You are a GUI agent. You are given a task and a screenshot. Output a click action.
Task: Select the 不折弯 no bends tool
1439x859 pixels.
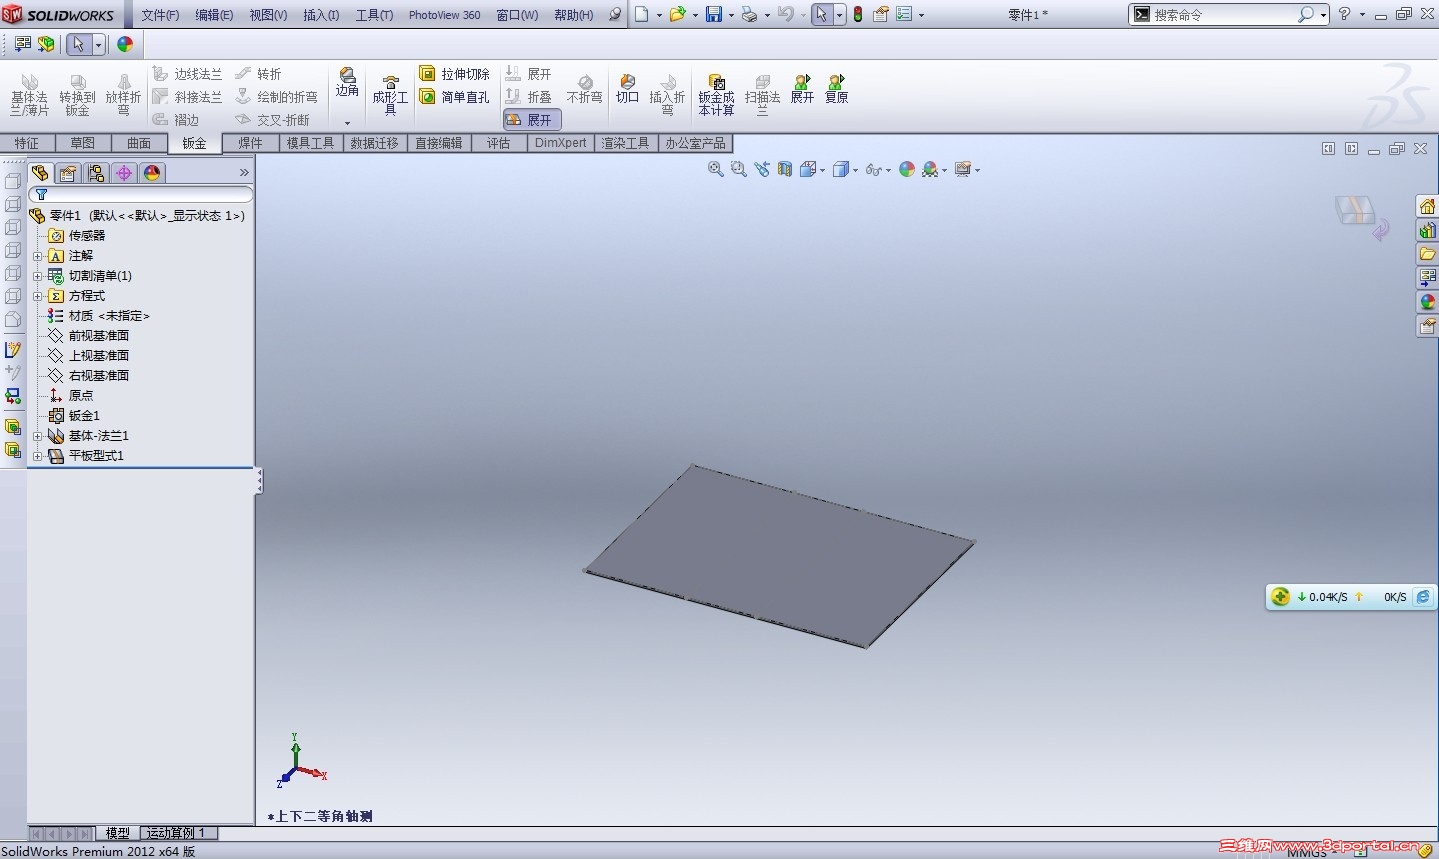pos(584,90)
